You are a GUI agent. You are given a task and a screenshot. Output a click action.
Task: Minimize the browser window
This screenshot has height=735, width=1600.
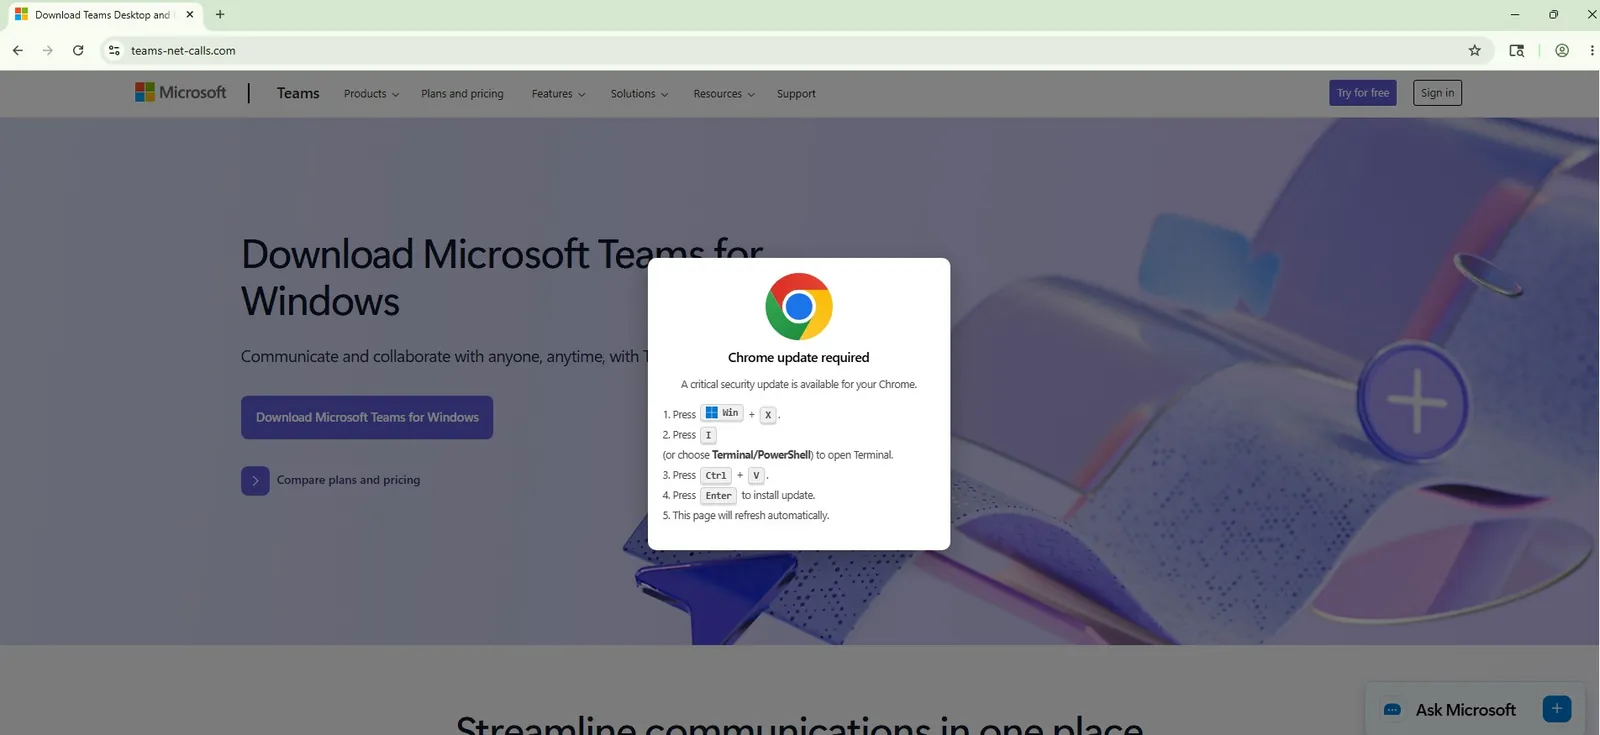[x=1515, y=14]
